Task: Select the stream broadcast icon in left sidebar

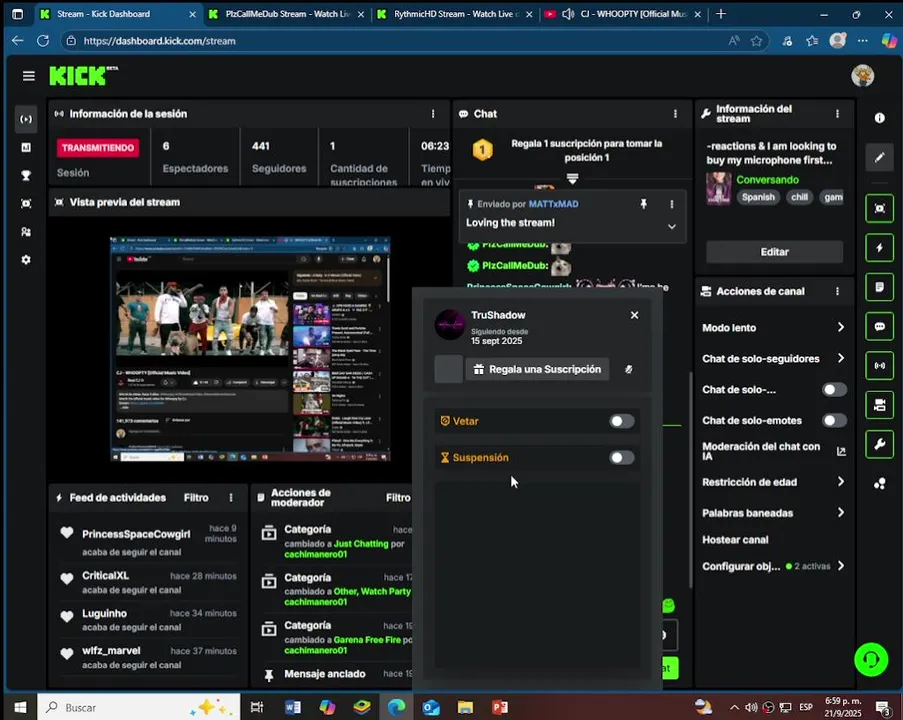Action: 26,119
